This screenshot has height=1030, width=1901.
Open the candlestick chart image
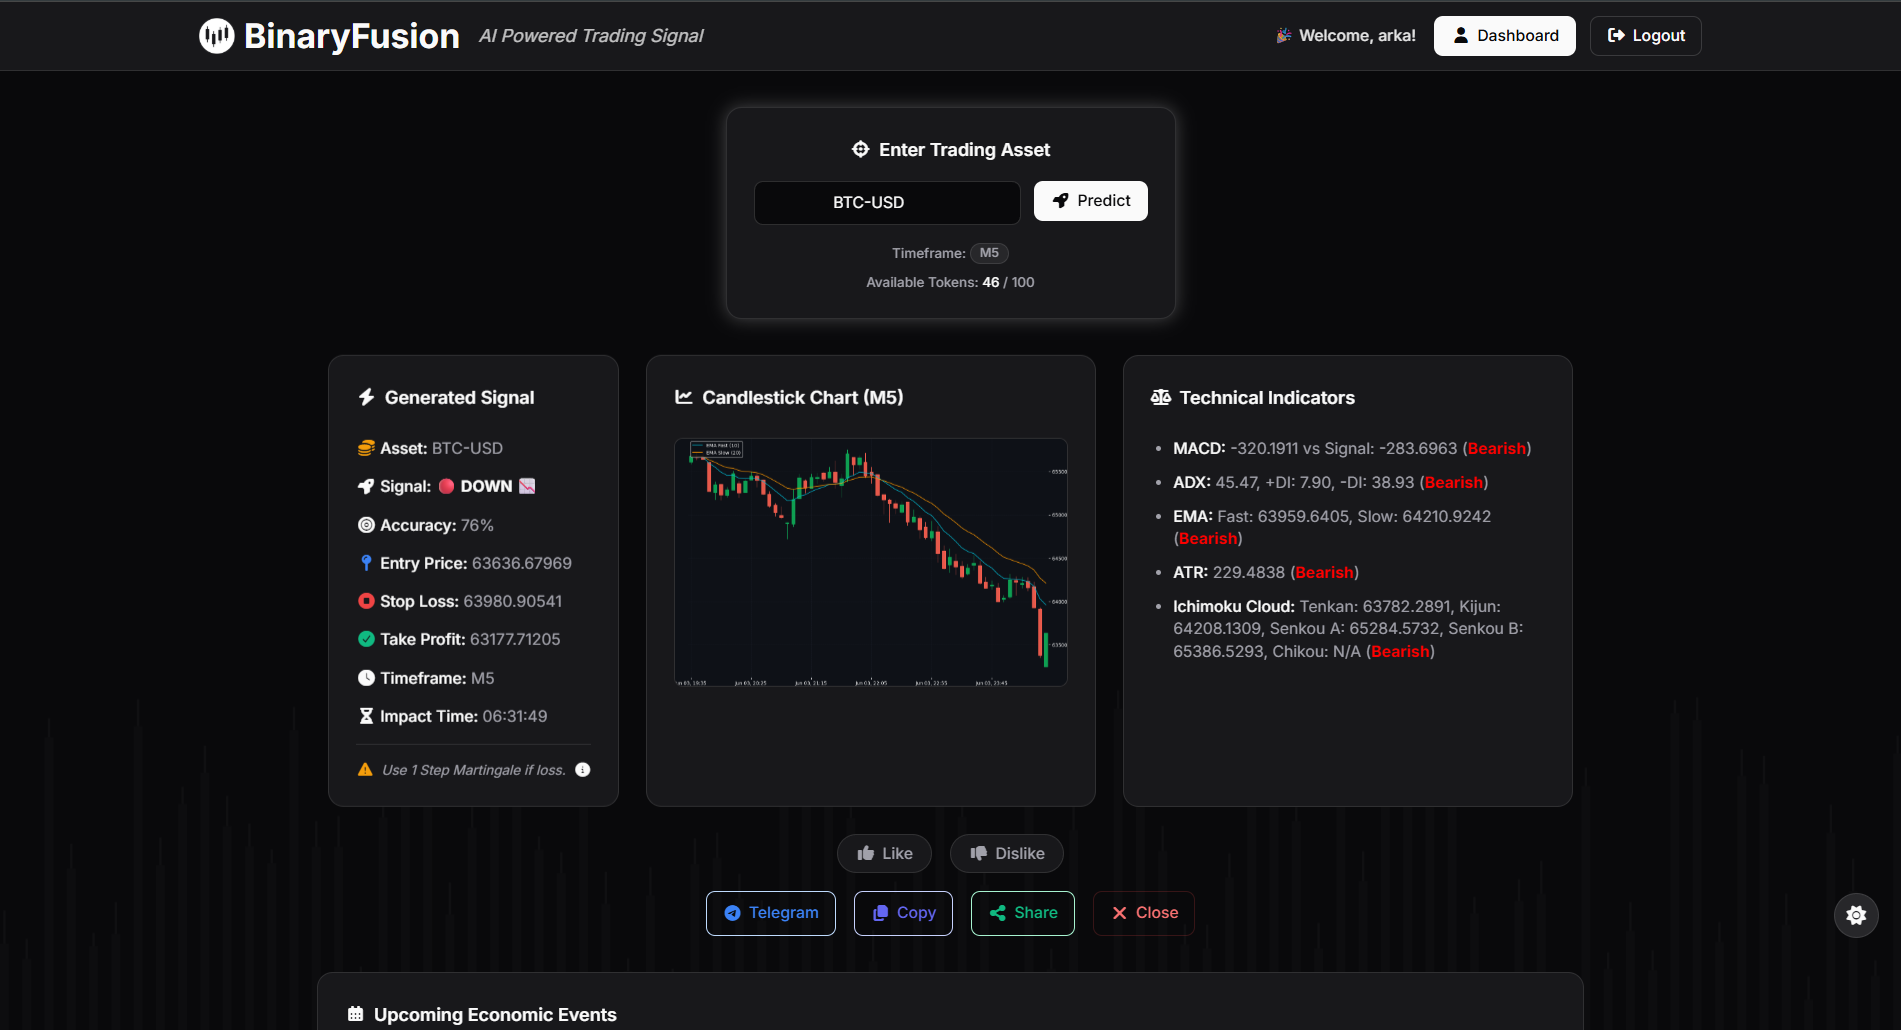[x=871, y=562]
